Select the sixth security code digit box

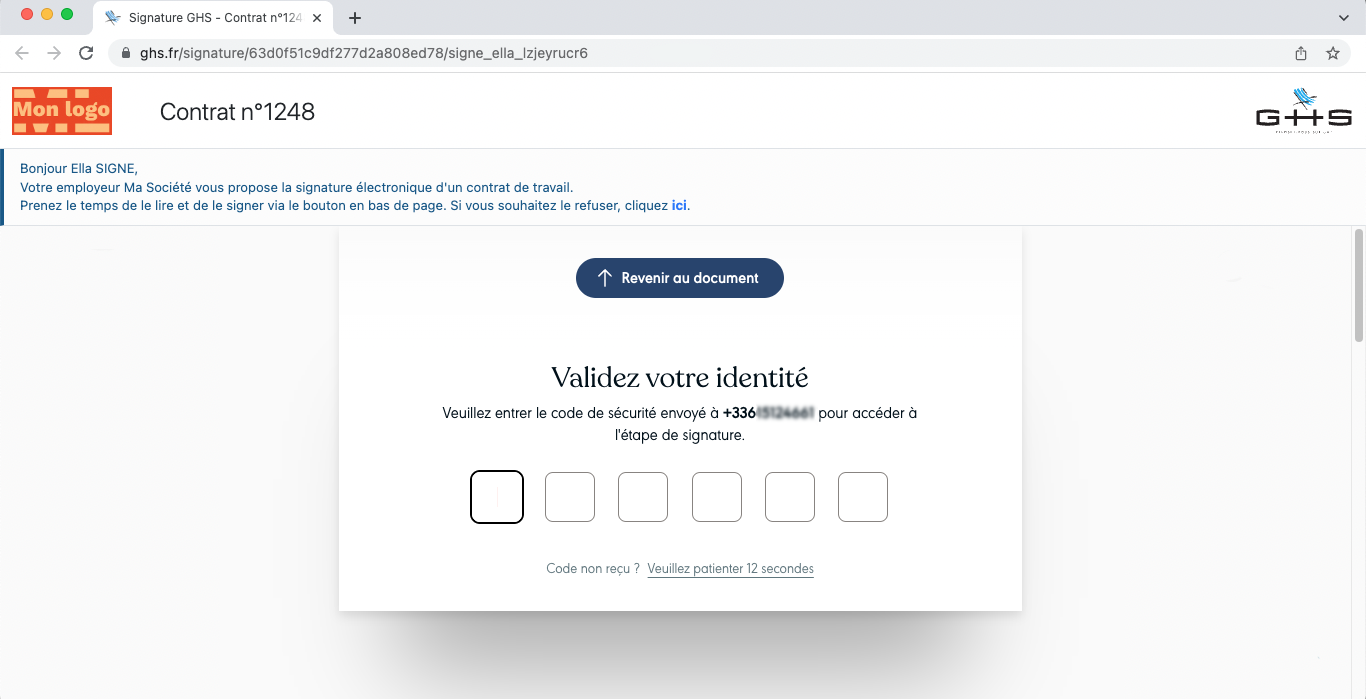click(863, 497)
